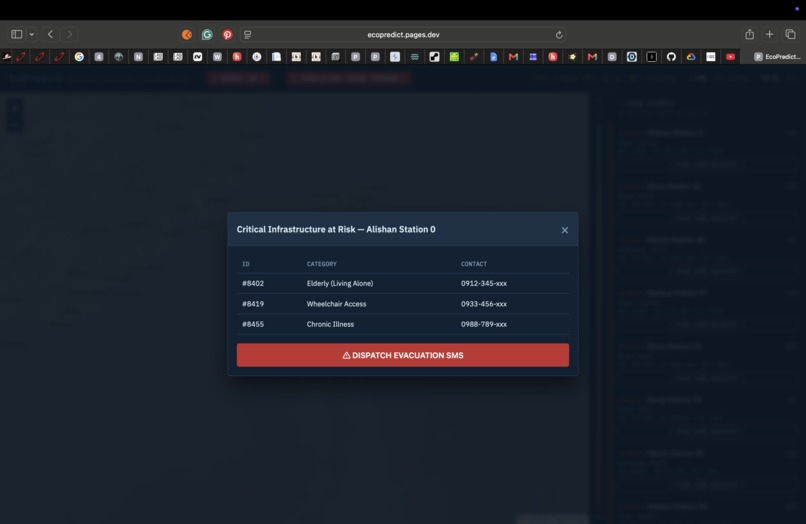Screen dimensions: 806x524
Task: Open the page settings icon in address bar
Action: (248, 34)
